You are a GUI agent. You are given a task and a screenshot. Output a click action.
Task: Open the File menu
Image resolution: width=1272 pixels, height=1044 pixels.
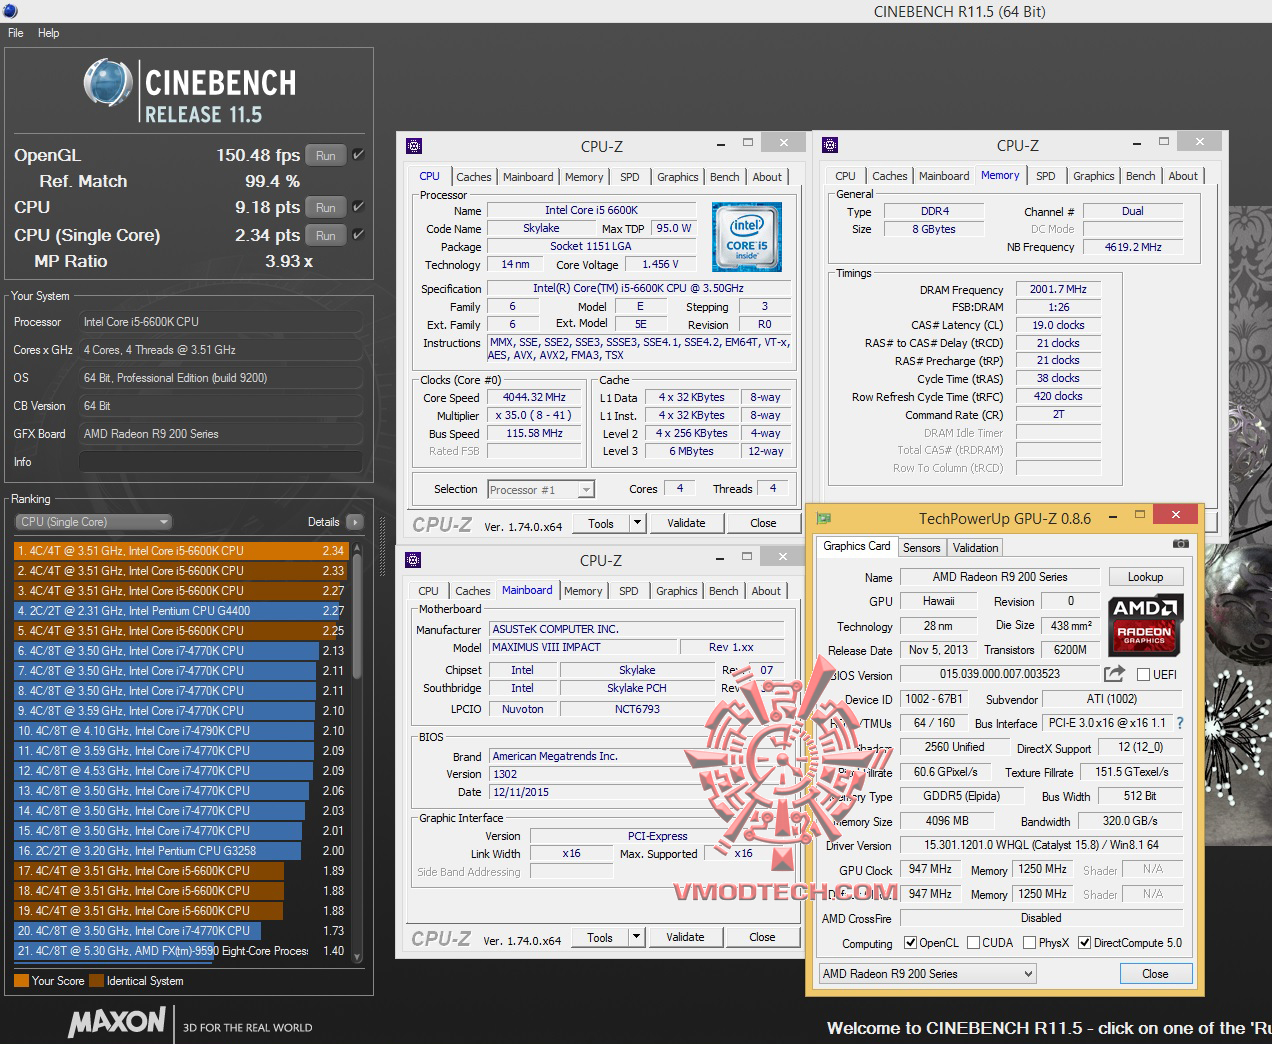16,33
